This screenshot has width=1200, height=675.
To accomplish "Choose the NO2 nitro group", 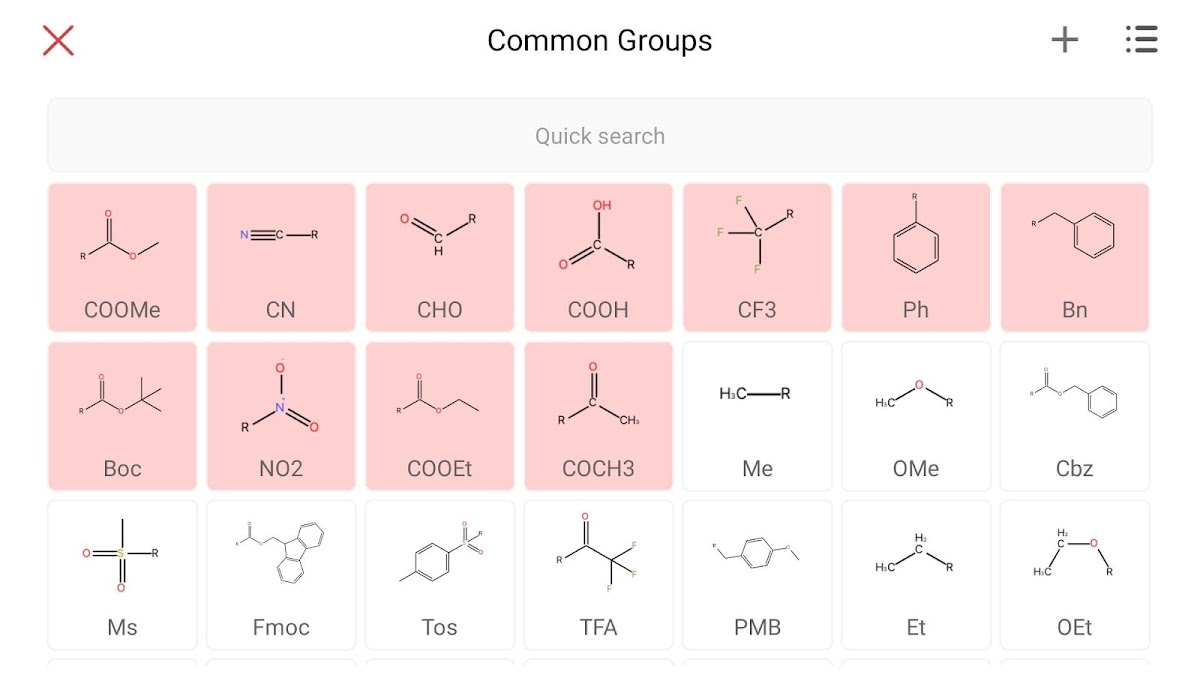I will [x=281, y=416].
